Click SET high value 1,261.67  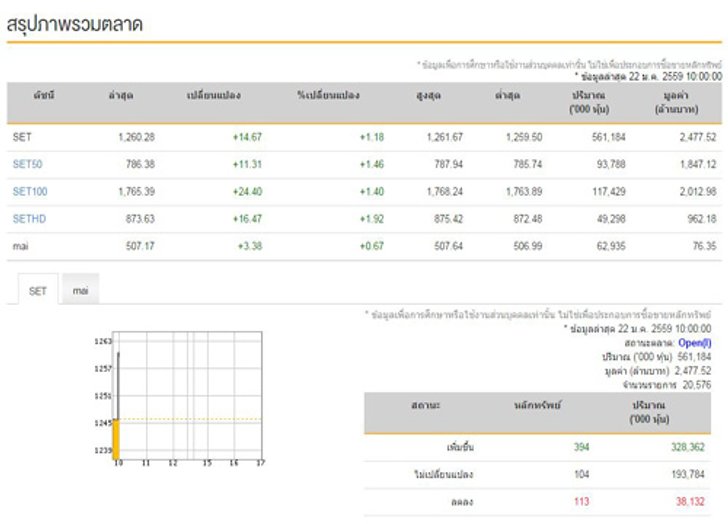[445, 137]
